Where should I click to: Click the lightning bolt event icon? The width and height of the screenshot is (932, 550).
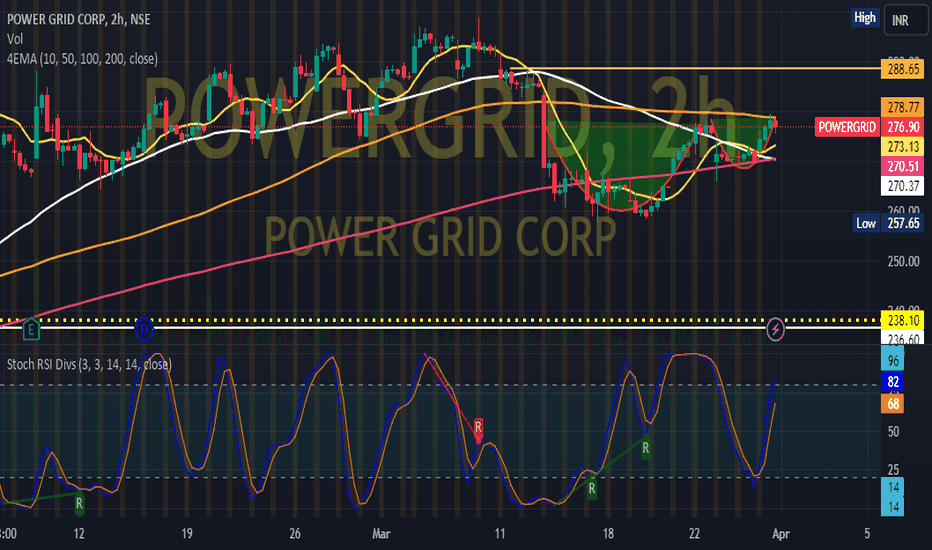coord(775,329)
